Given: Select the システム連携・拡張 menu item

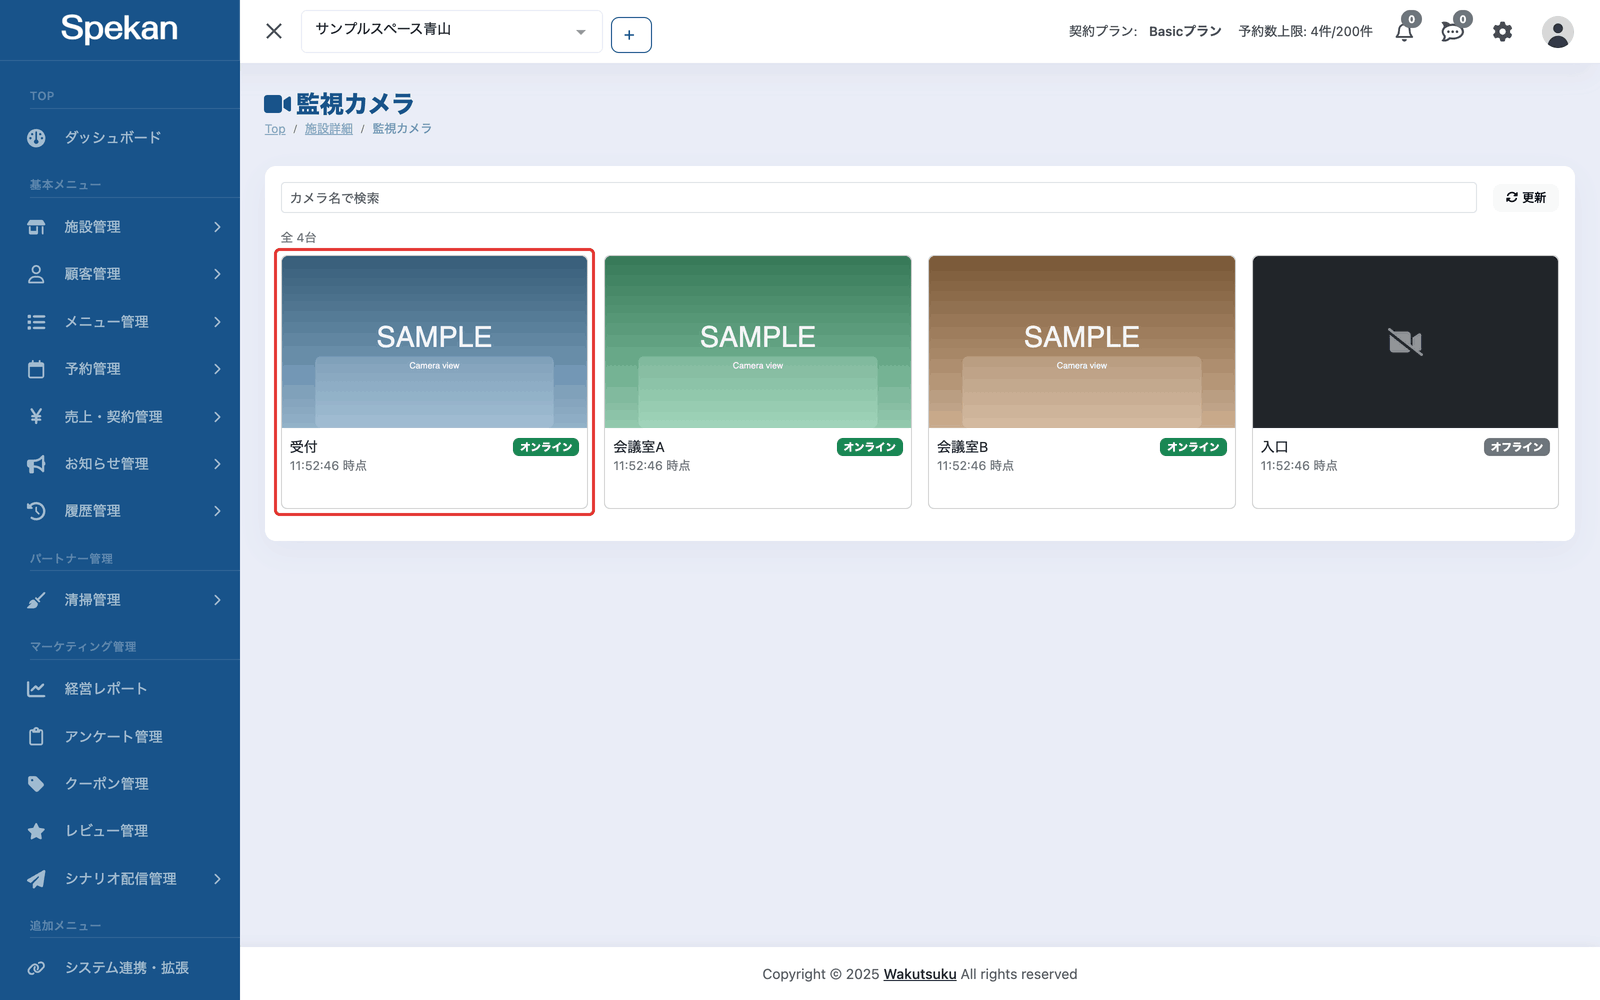Looking at the screenshot, I should coord(120,968).
